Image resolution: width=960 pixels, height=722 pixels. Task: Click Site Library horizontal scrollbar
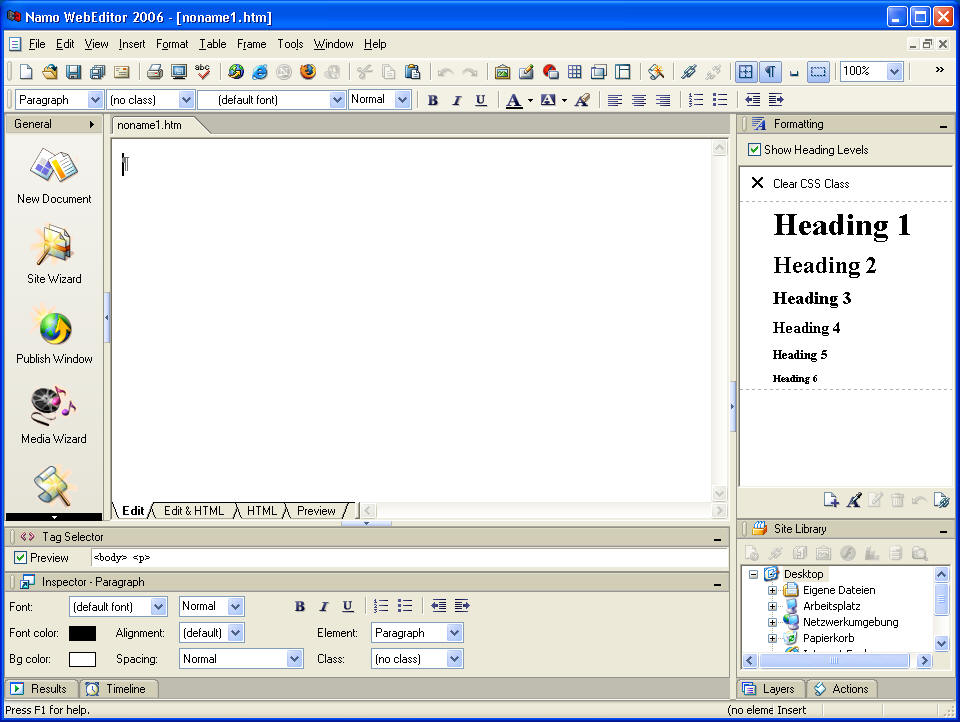pos(836,661)
